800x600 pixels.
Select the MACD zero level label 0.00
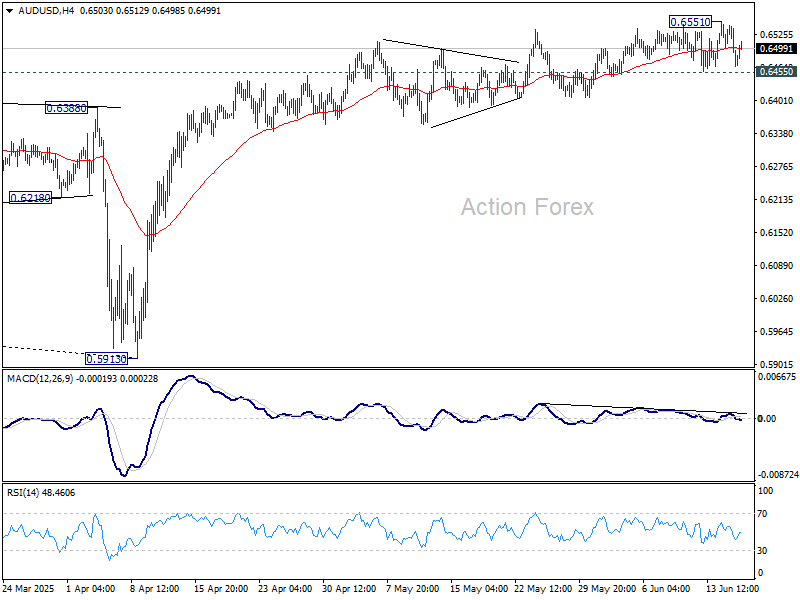[x=767, y=419]
